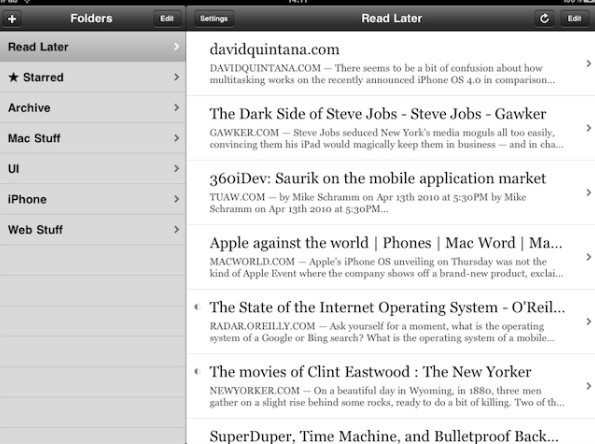595x444 pixels.
Task: Click chevron of Dark Side of Steve Jobs article
Action: (589, 128)
